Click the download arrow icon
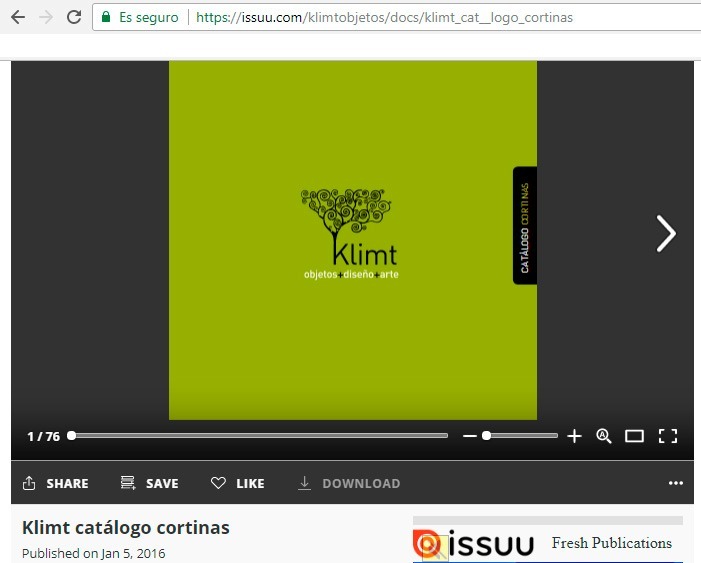 [x=304, y=483]
